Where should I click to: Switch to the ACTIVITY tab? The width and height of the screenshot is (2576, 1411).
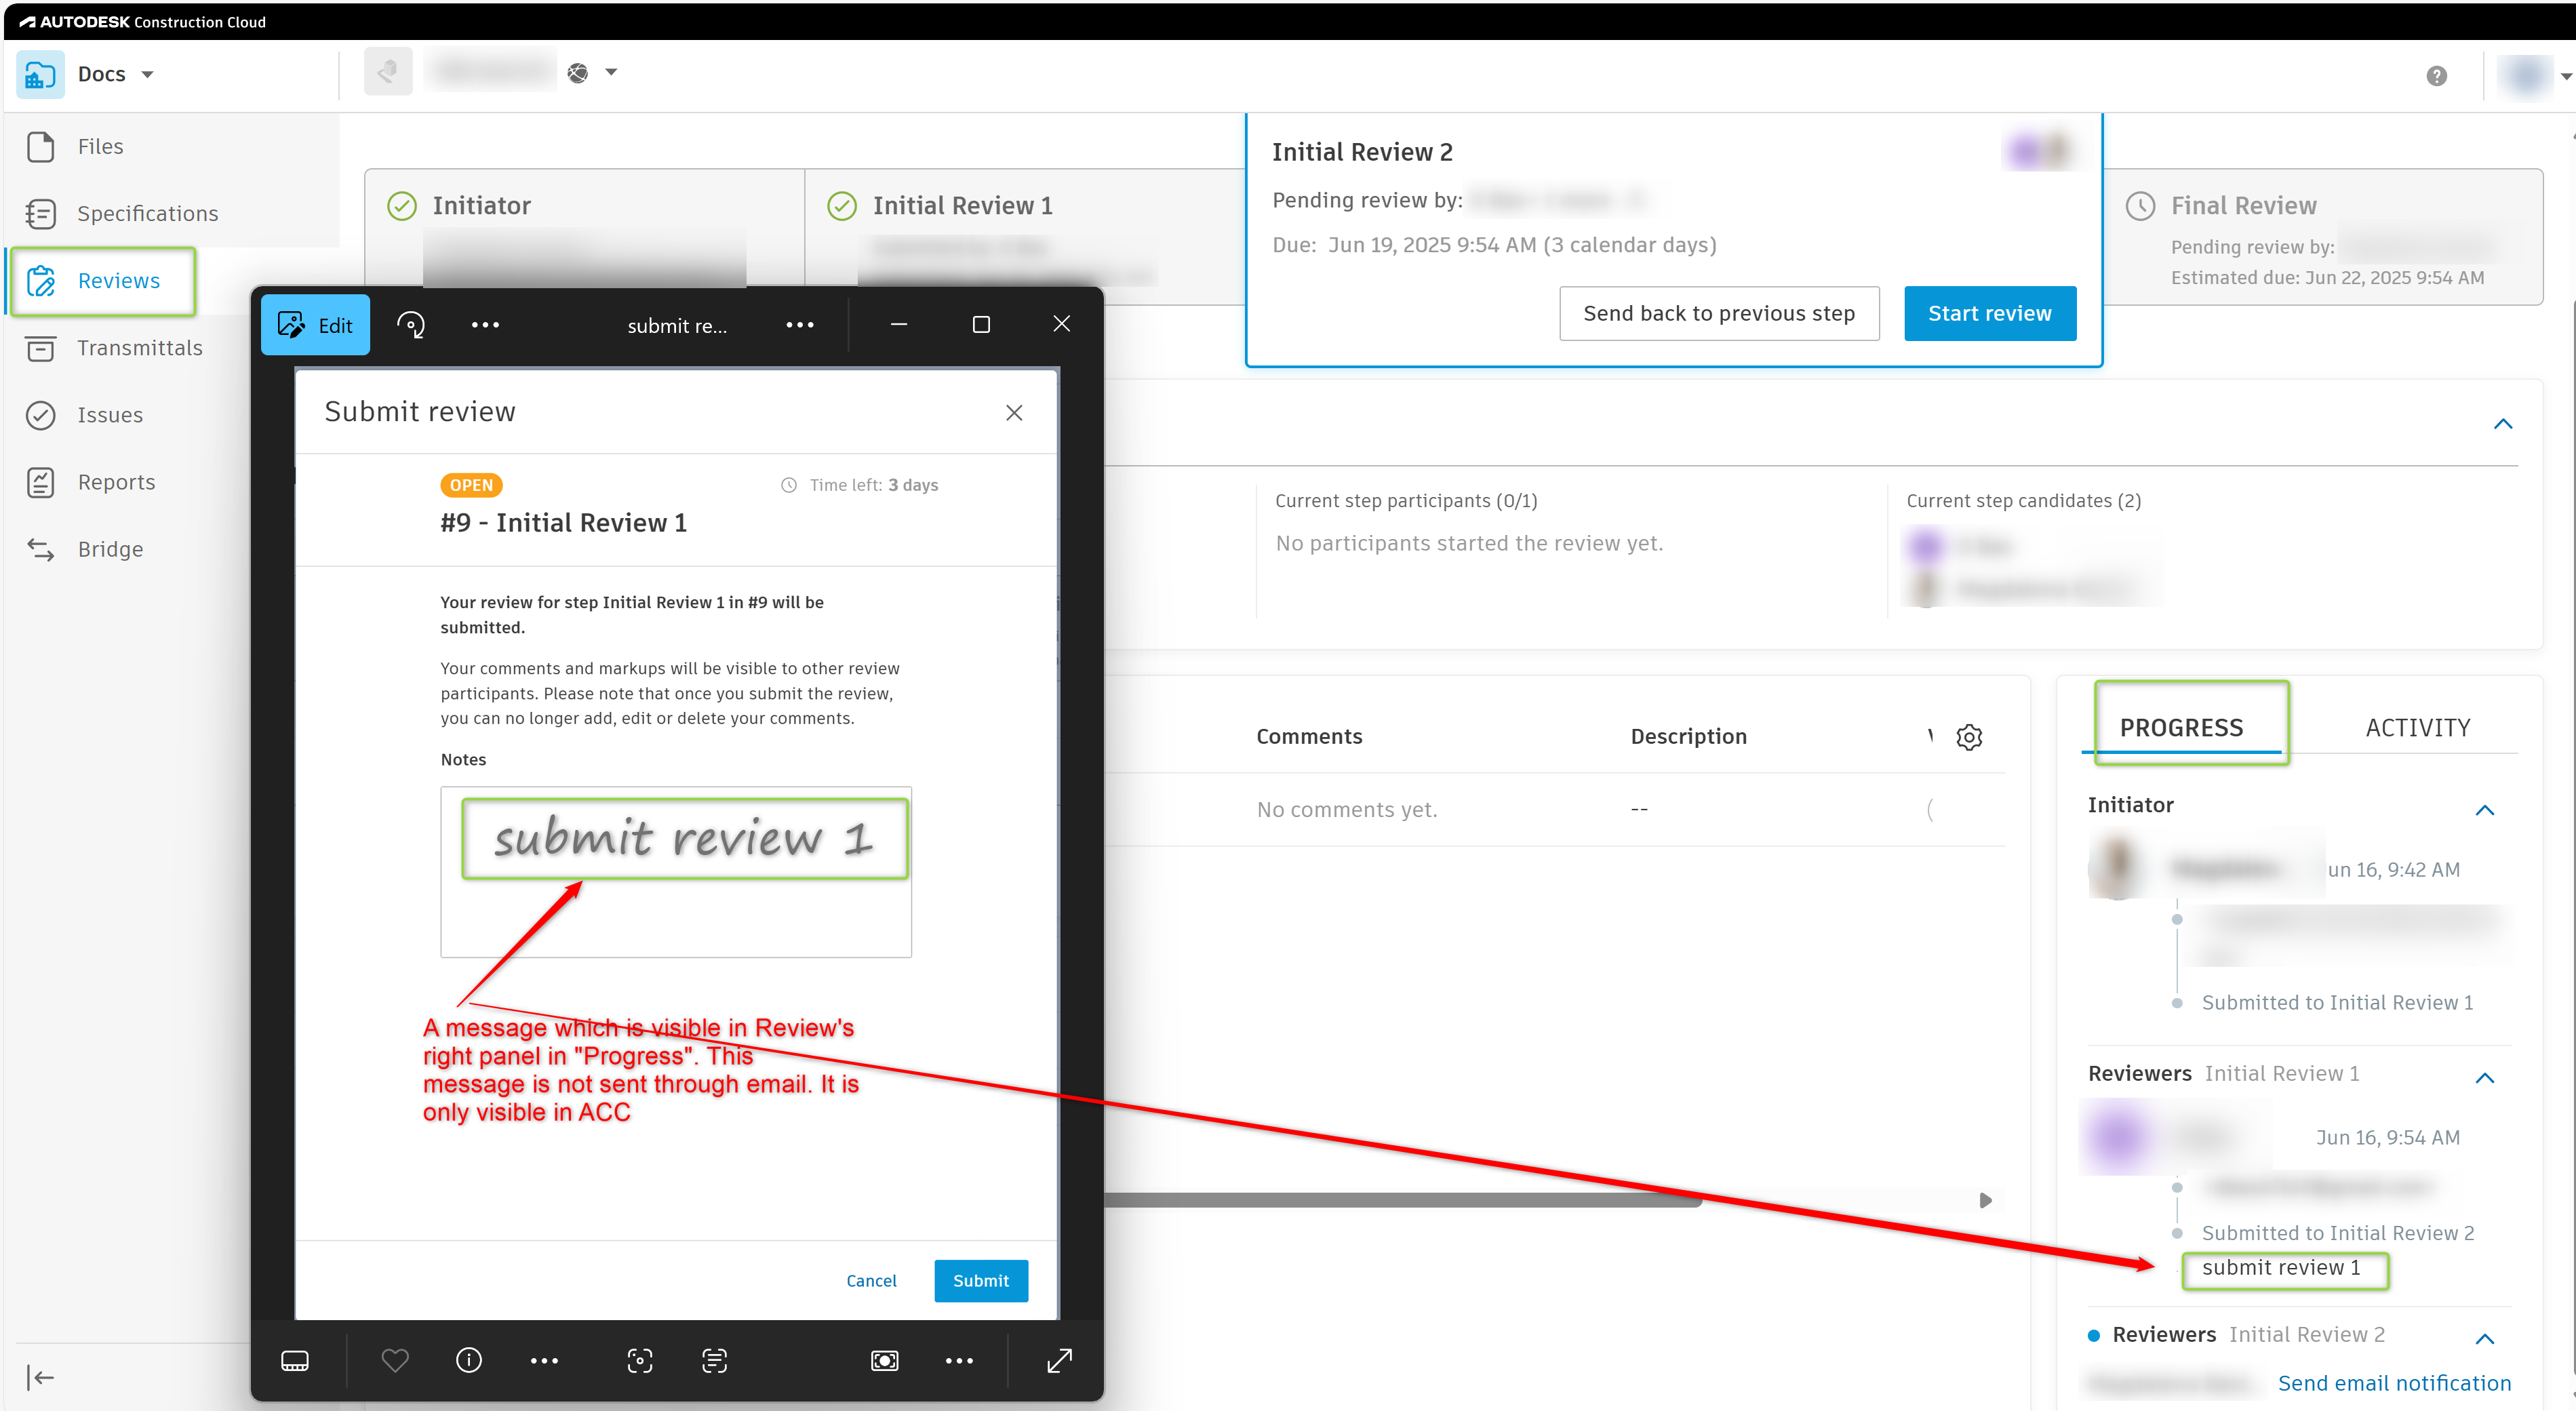pos(2417,728)
